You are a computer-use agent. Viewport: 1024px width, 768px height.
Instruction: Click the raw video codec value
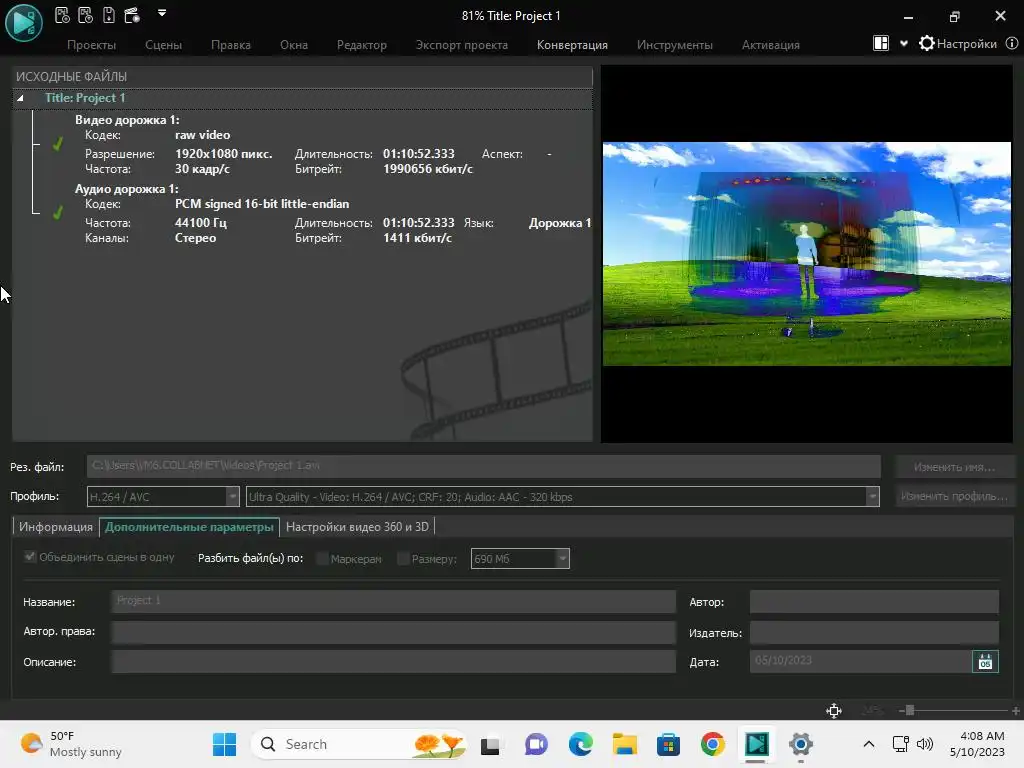coord(202,135)
